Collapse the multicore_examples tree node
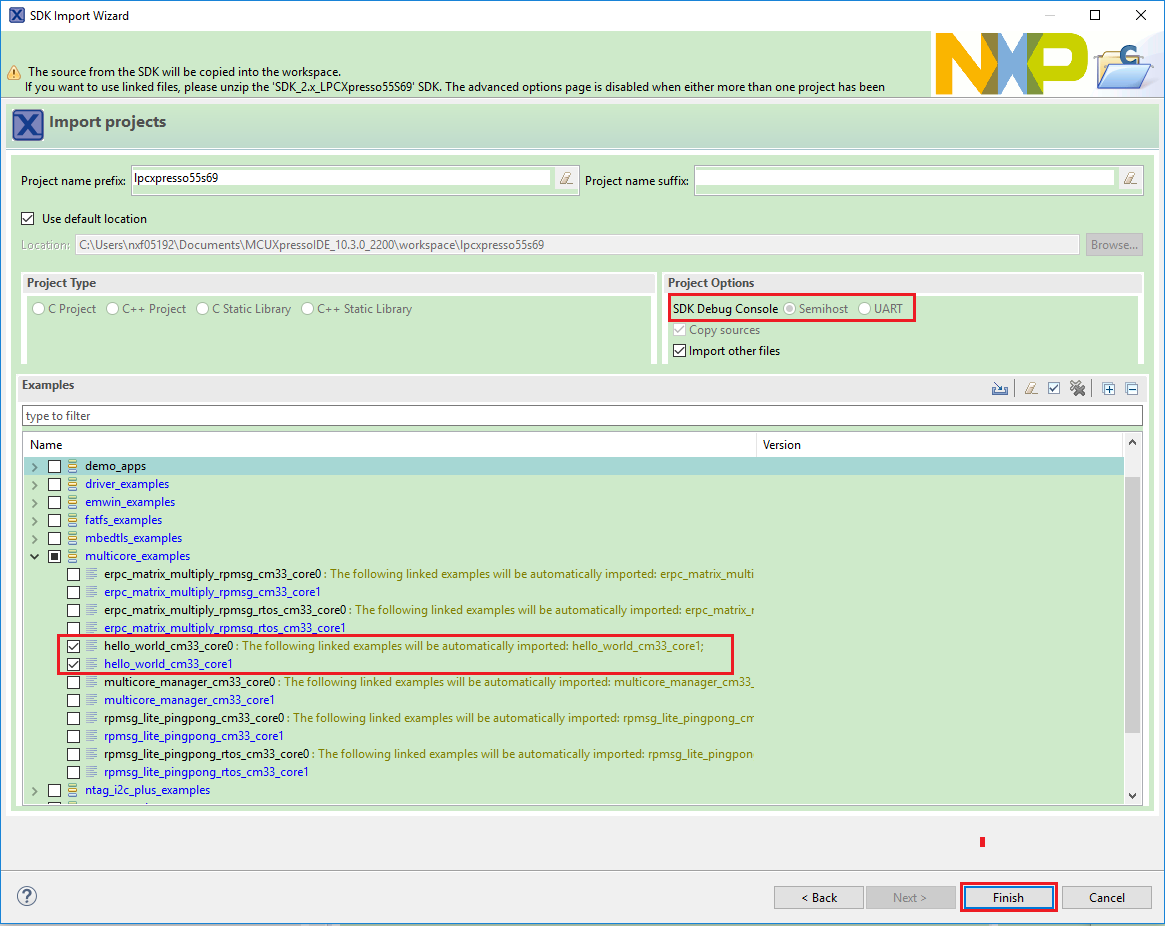1165x926 pixels. click(36, 556)
